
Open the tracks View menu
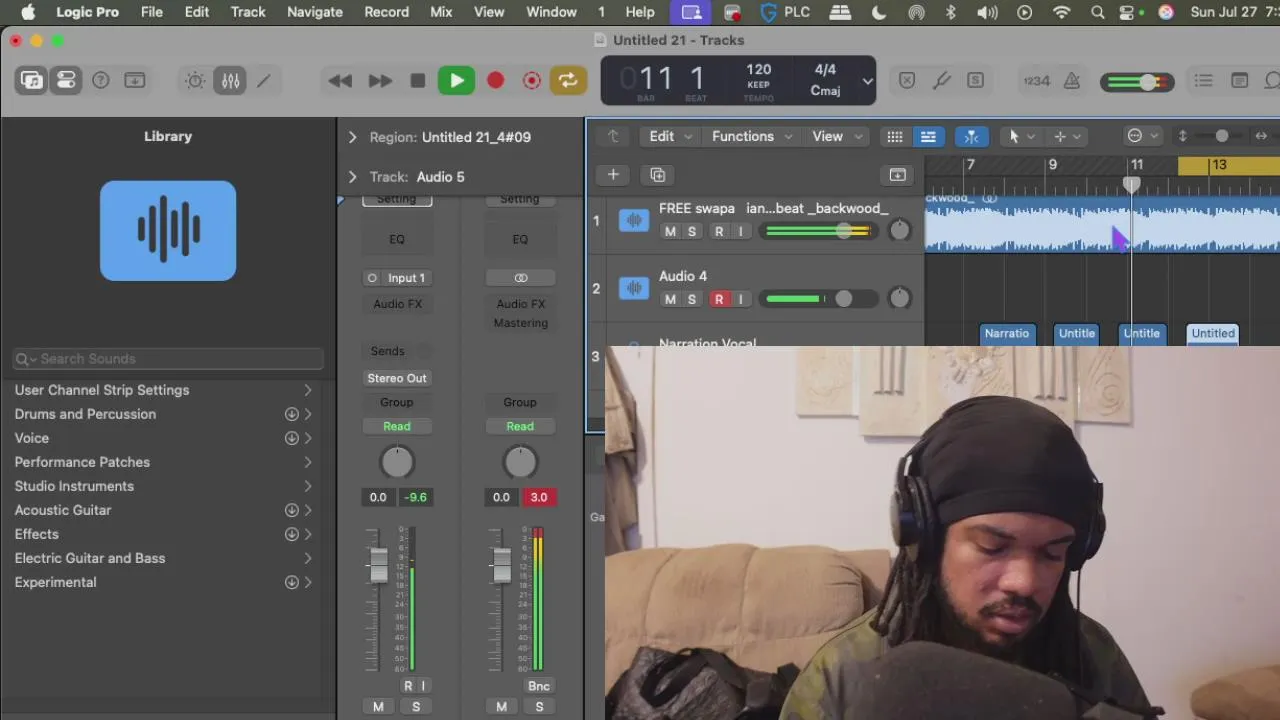[837, 137]
